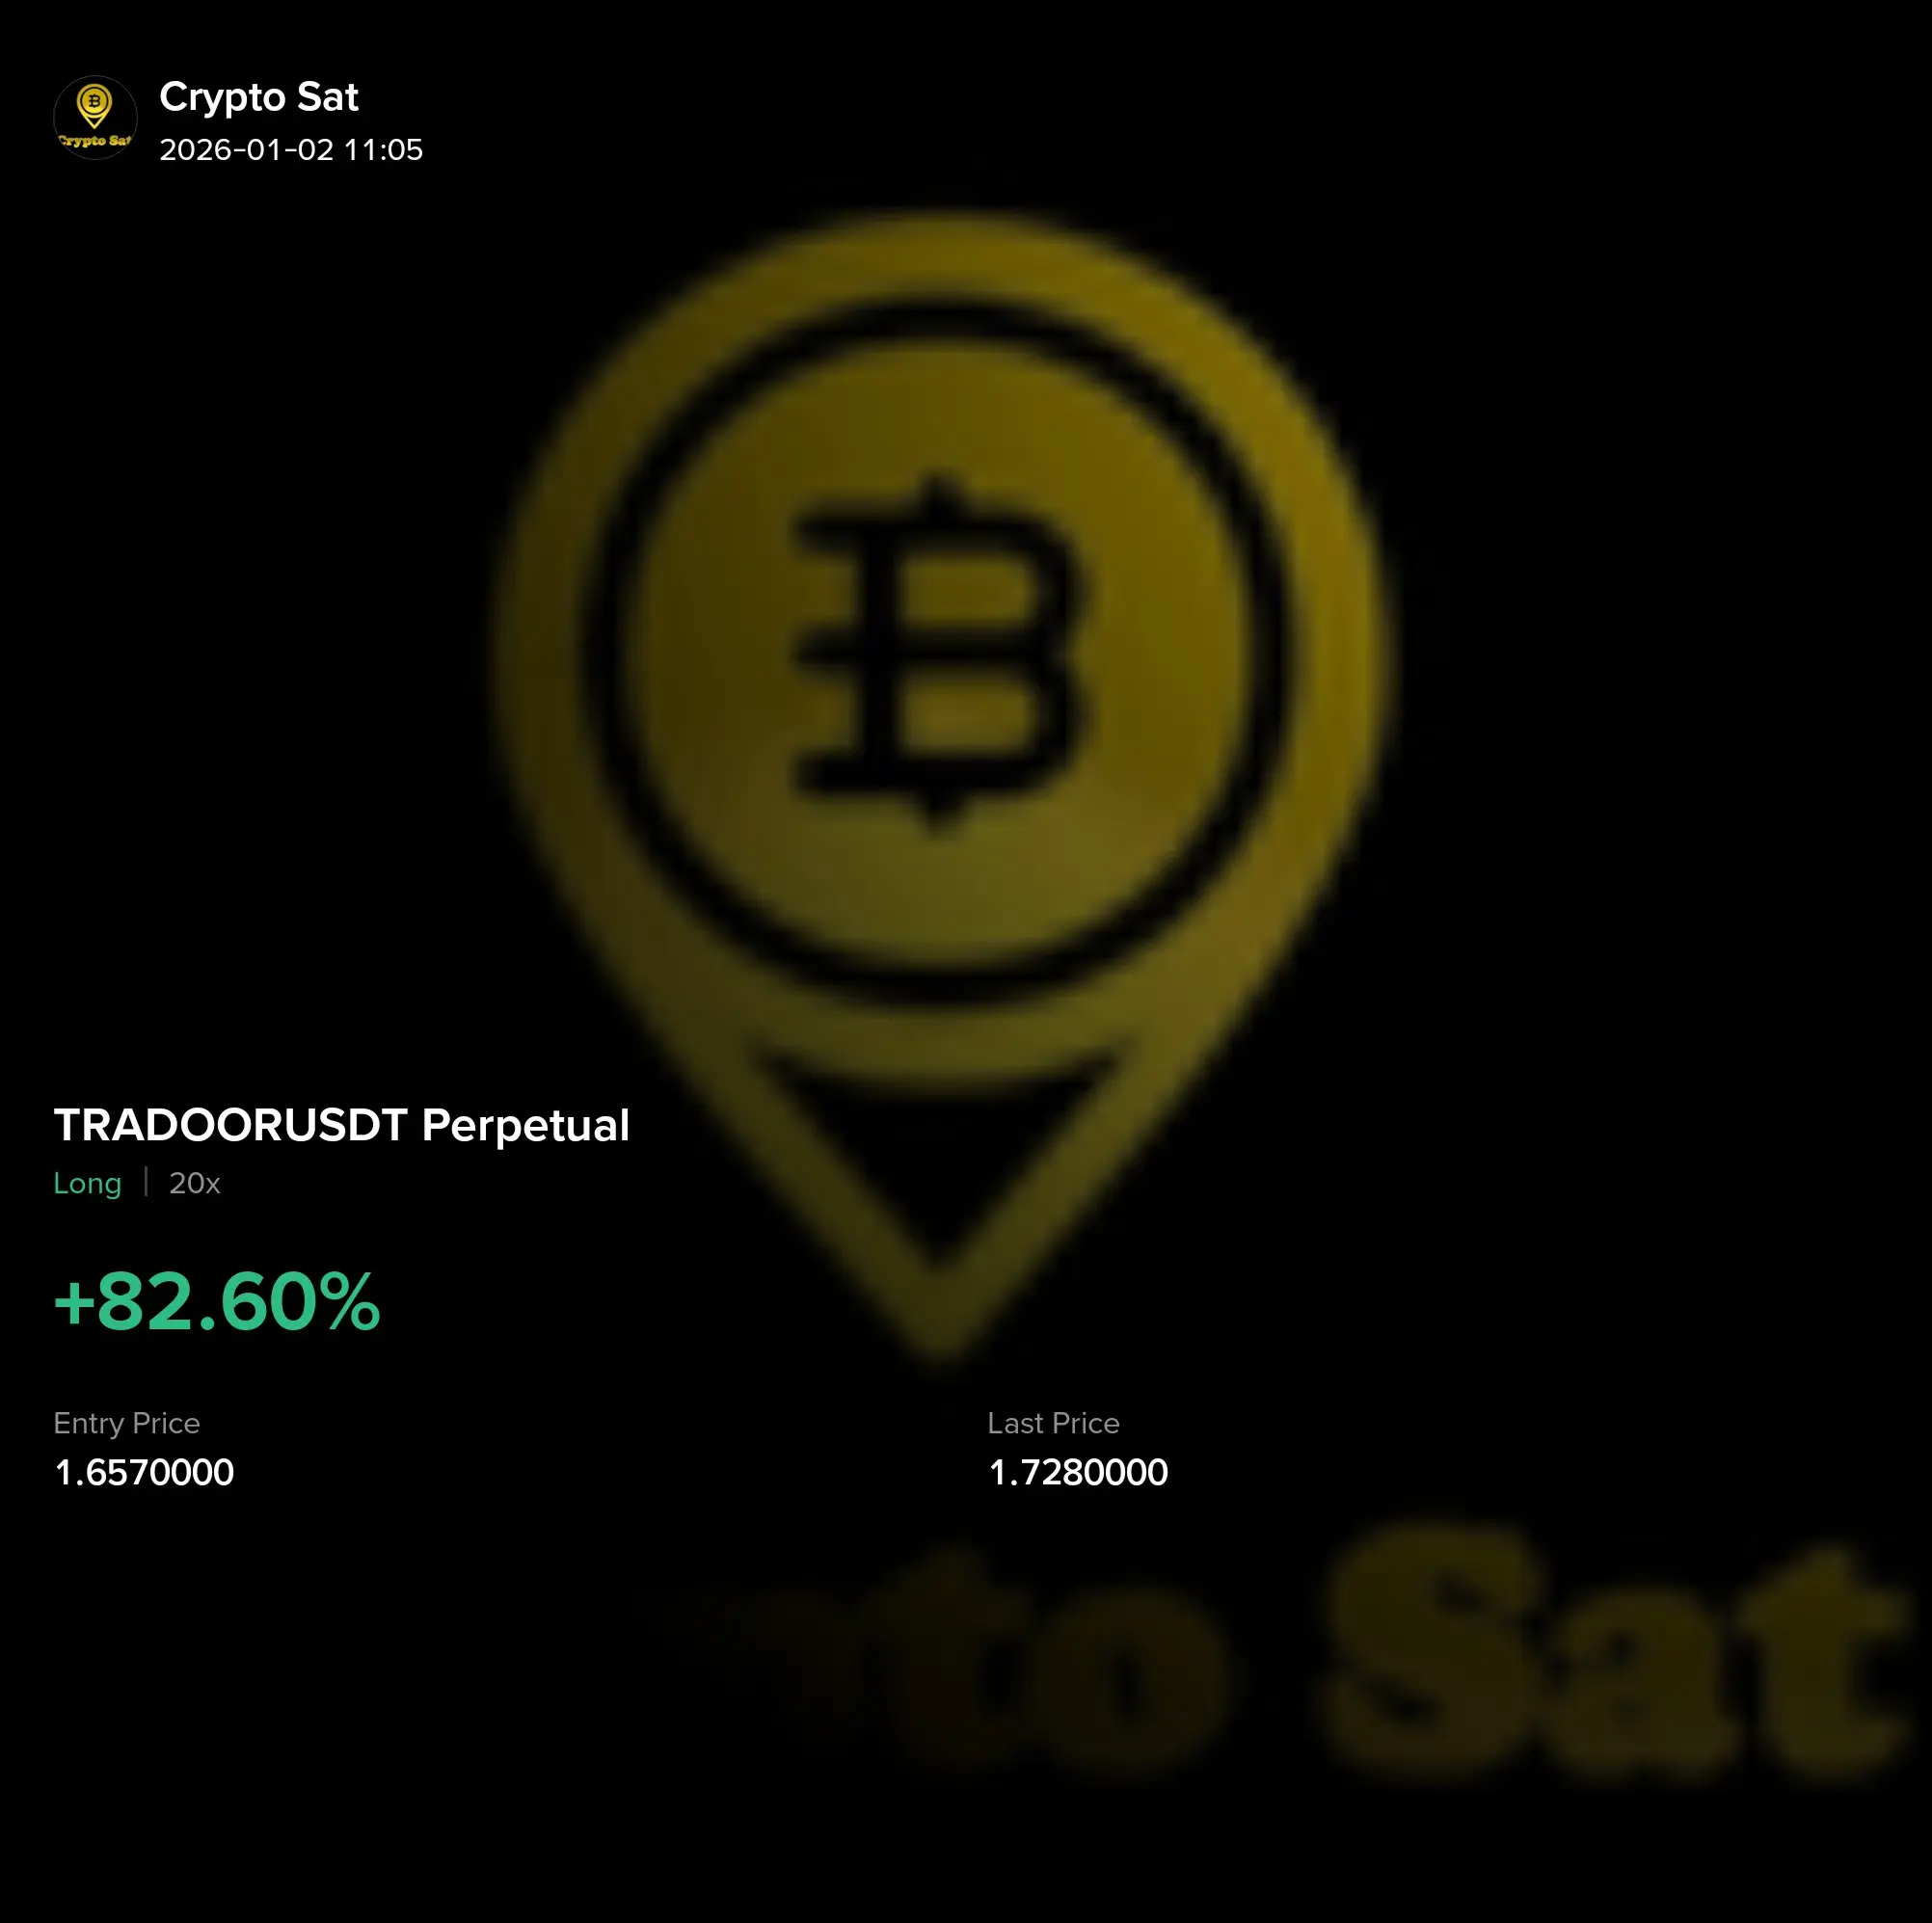Image resolution: width=1932 pixels, height=1923 pixels.
Task: Click the 20x leverage label
Action: [x=194, y=1184]
